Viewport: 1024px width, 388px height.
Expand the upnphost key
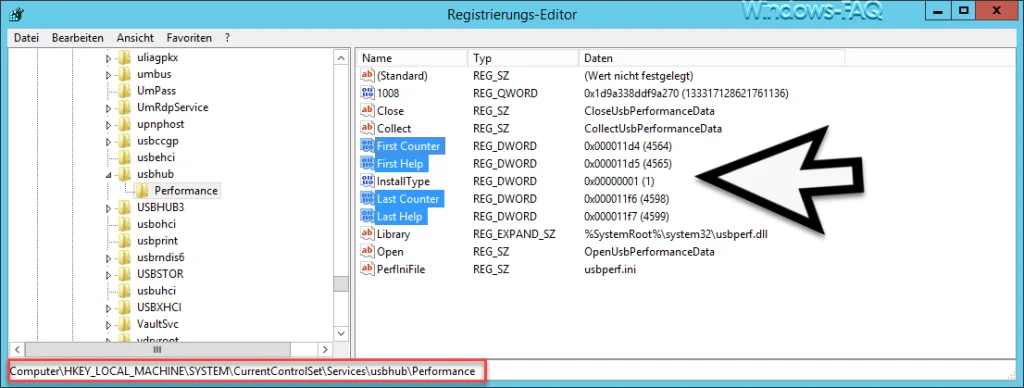click(109, 125)
